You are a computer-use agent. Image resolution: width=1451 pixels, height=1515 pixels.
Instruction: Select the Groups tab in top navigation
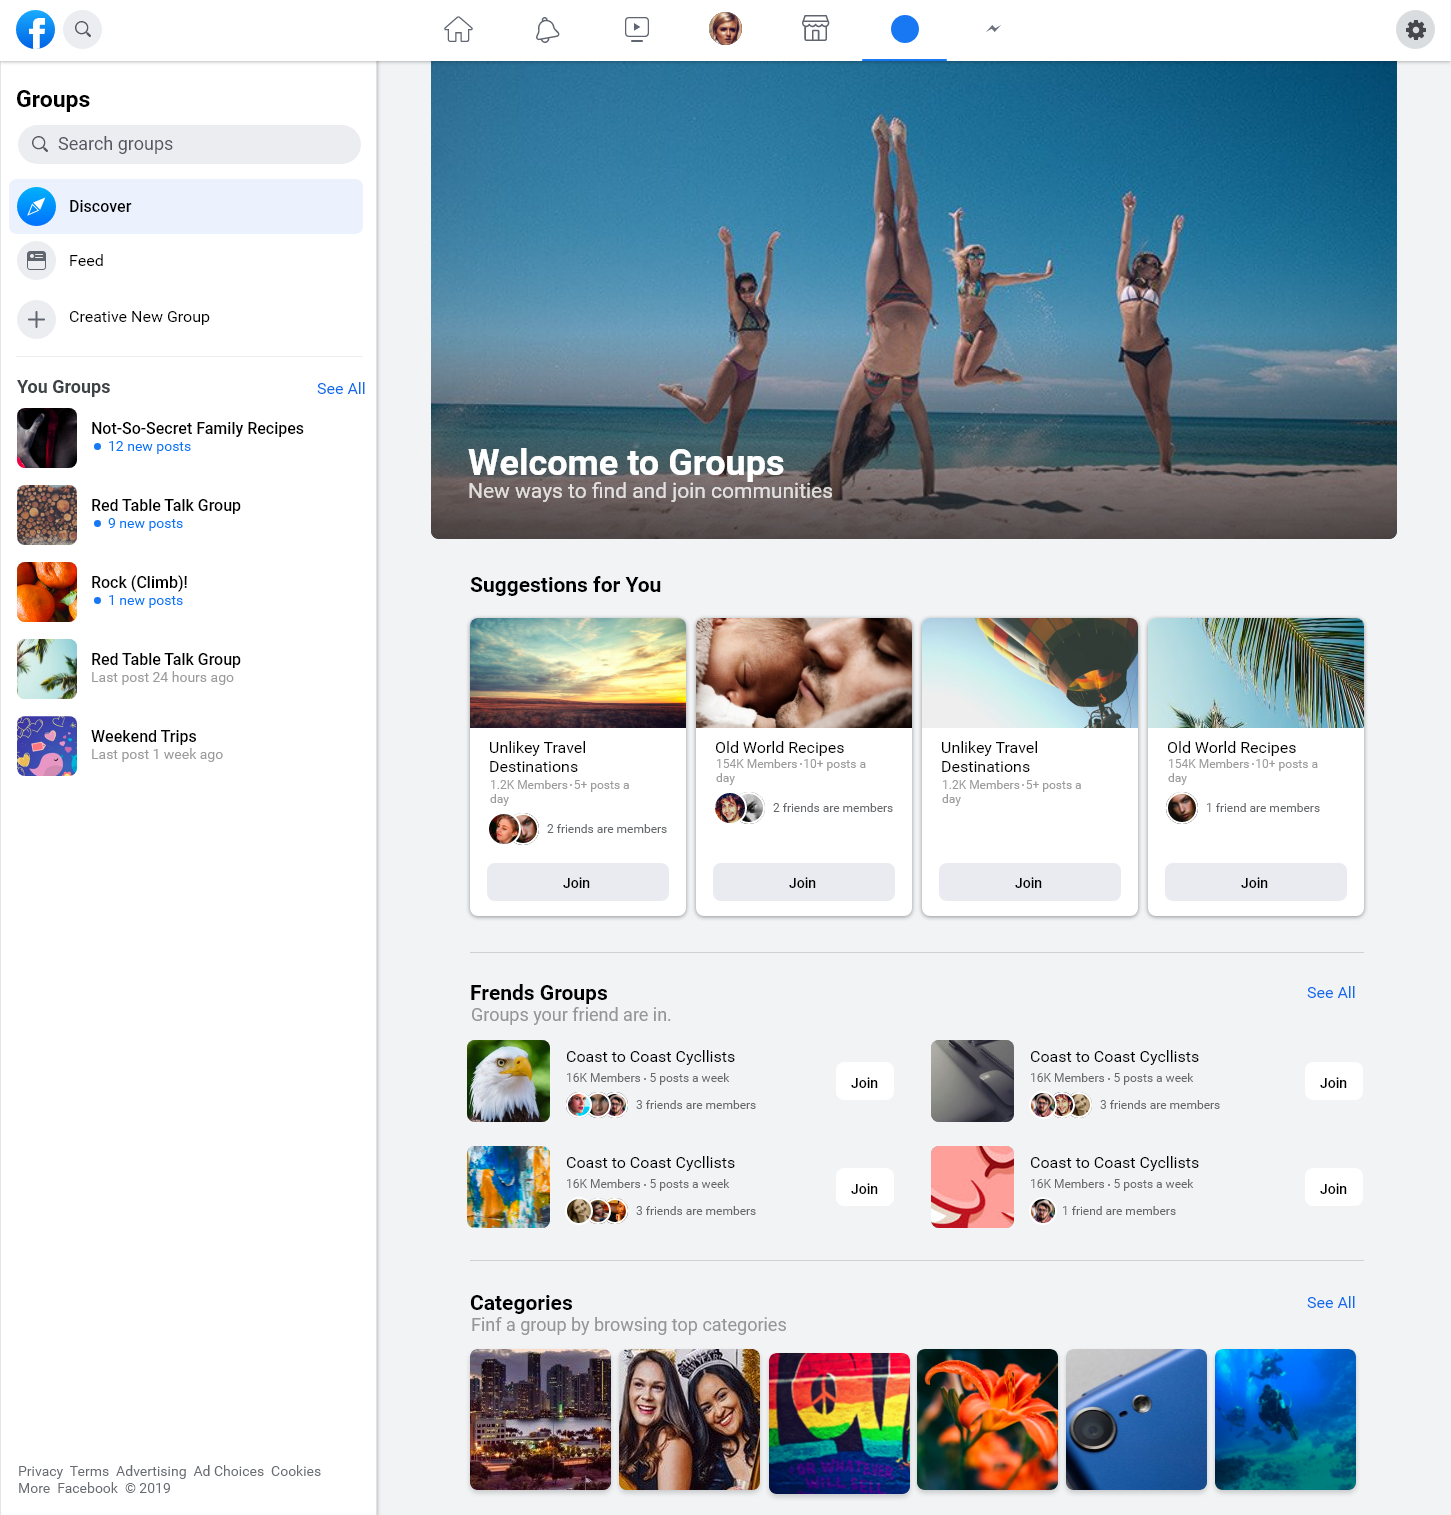pyautogui.click(x=904, y=30)
